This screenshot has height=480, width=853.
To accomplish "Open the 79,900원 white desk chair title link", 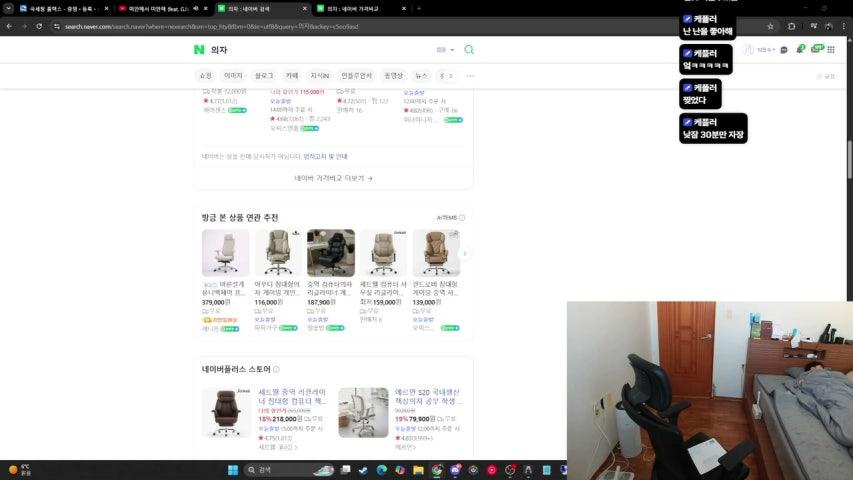I will pos(429,396).
